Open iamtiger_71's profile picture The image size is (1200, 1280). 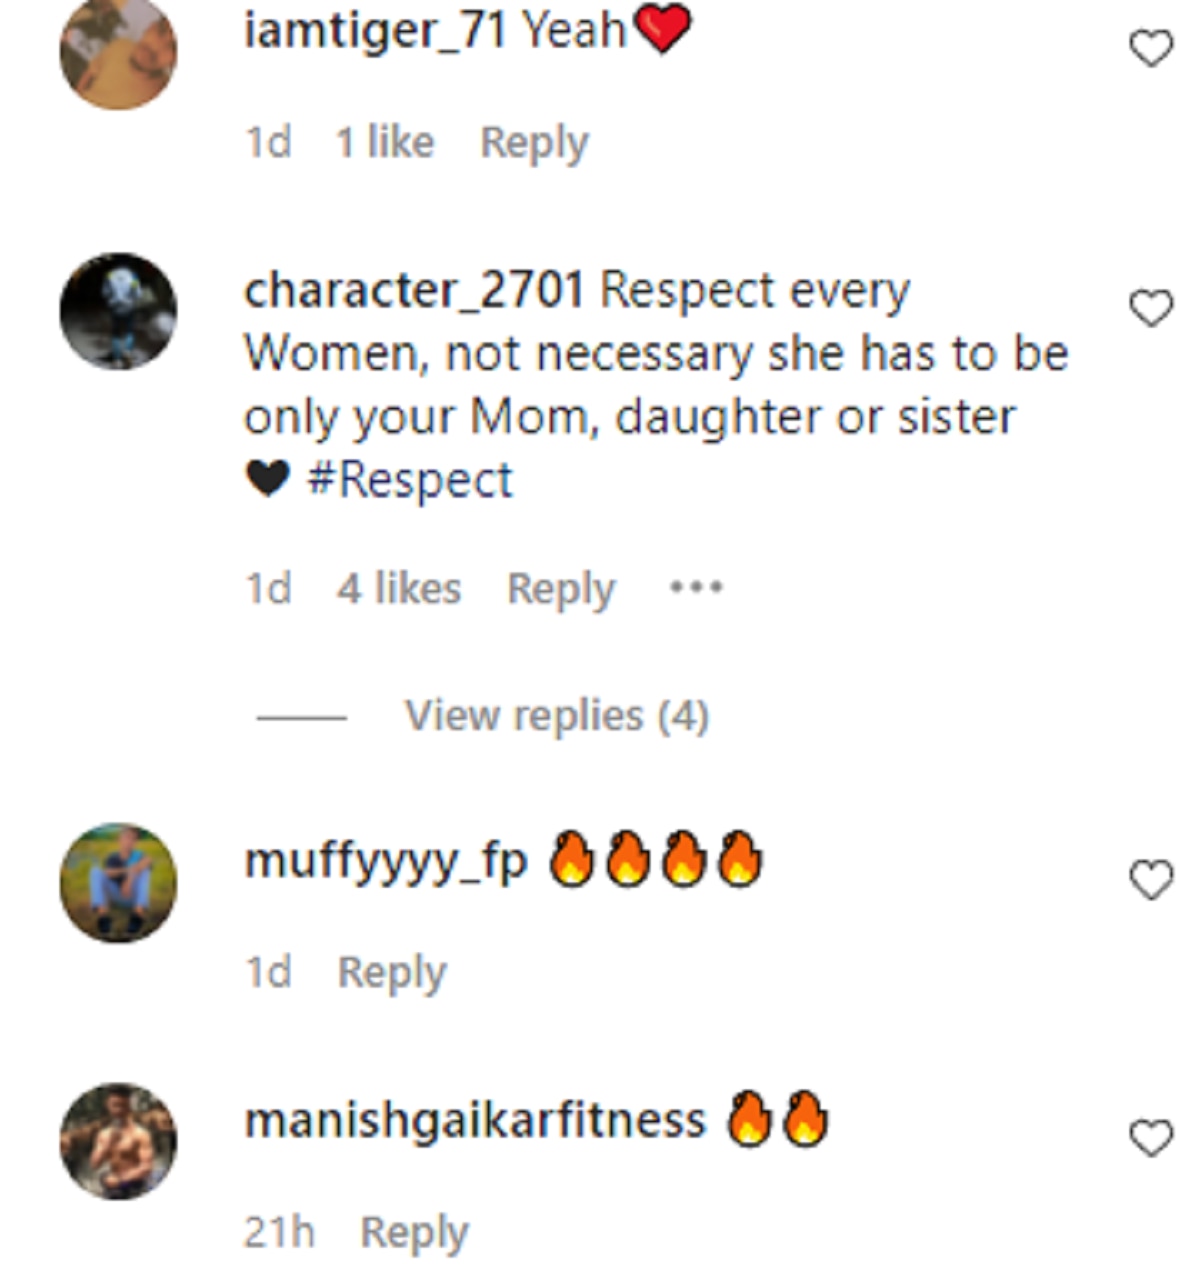pos(118,52)
